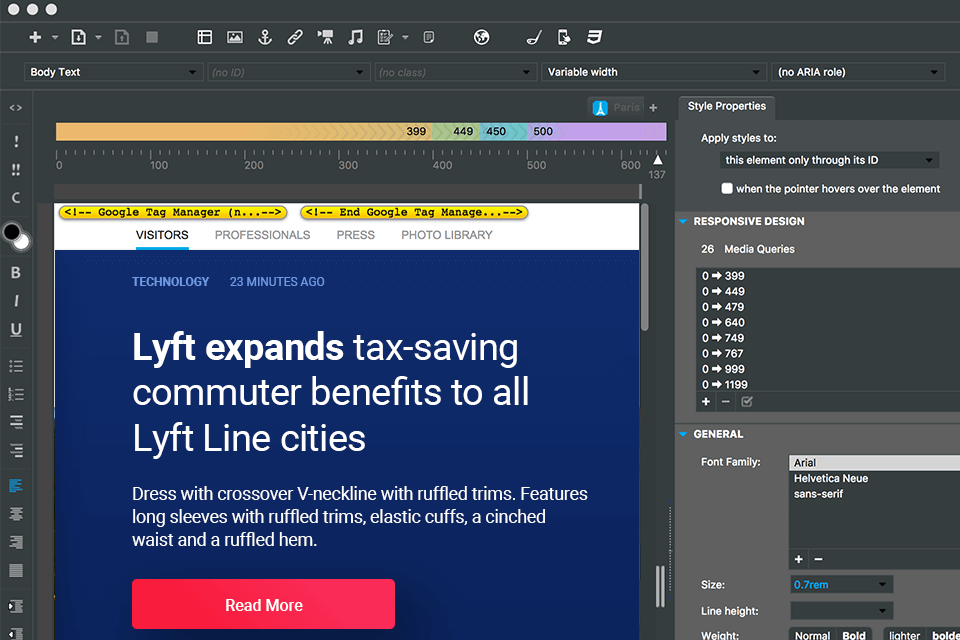Screen dimensions: 960x640
Task: Click the small note page icon
Action: click(x=429, y=37)
